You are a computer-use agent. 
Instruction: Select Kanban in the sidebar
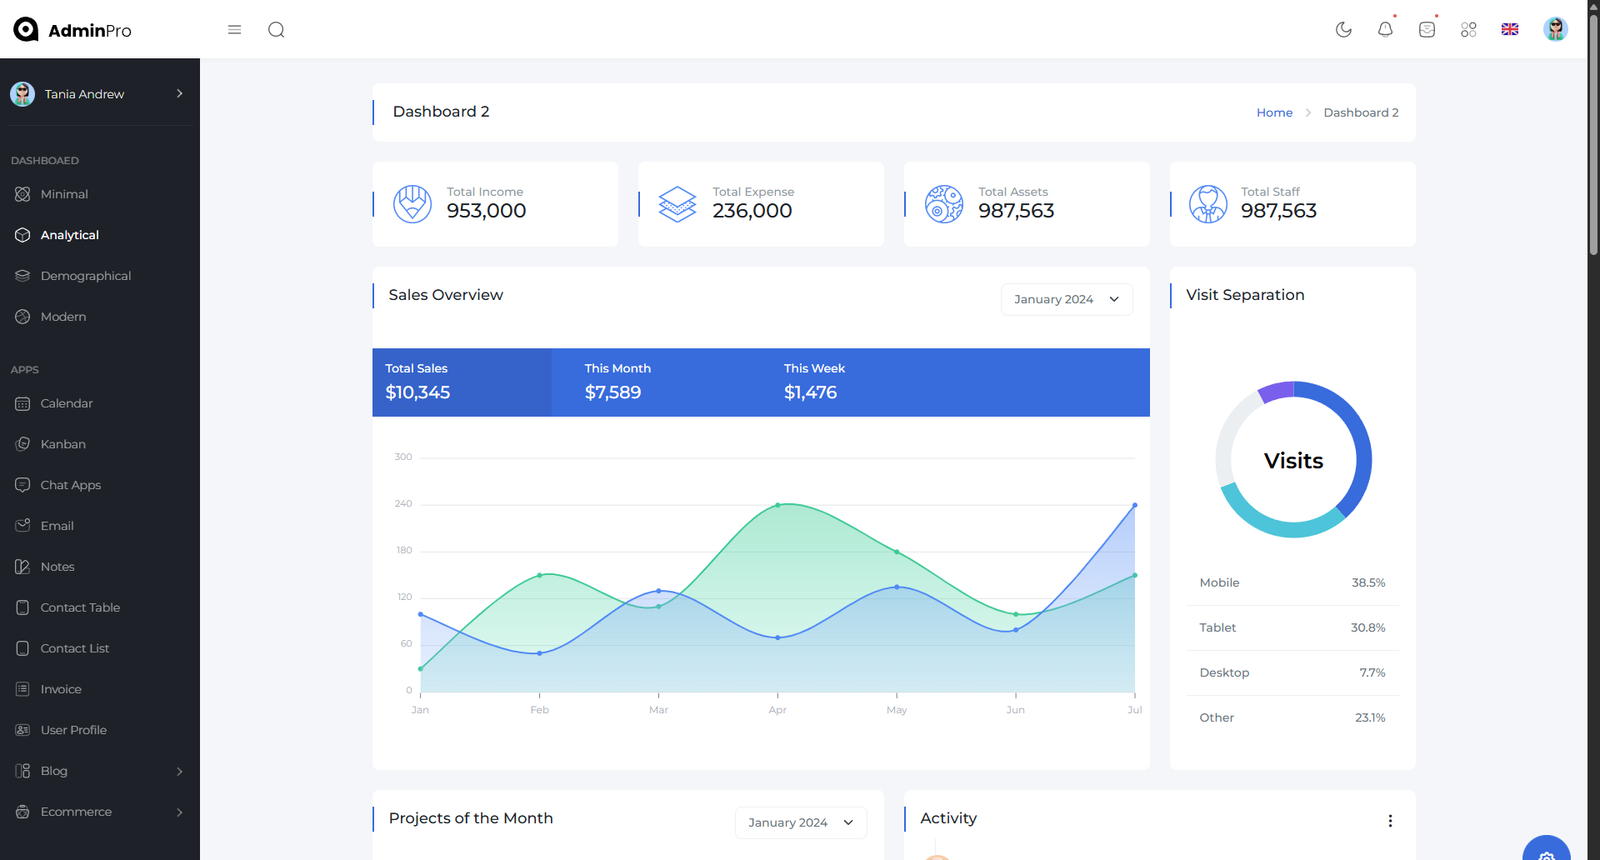click(x=63, y=444)
